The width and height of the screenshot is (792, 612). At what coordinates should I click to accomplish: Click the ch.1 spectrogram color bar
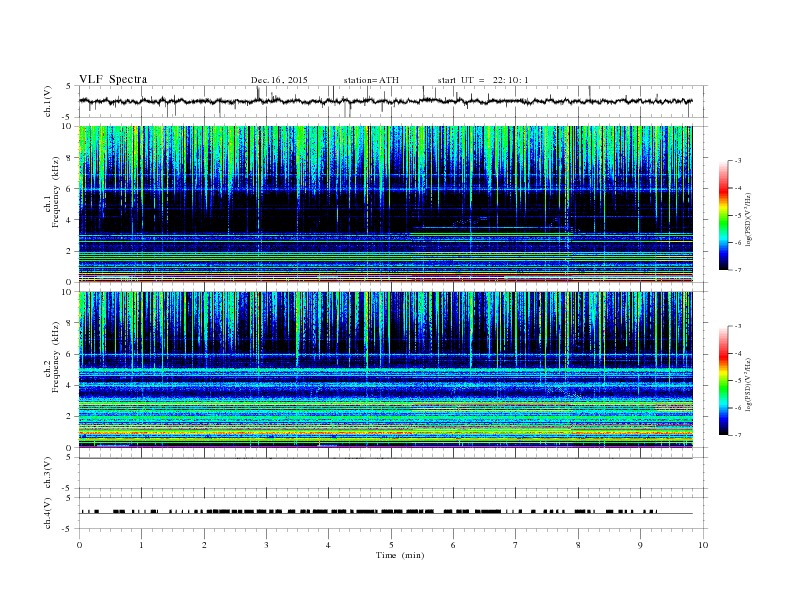pyautogui.click(x=723, y=216)
